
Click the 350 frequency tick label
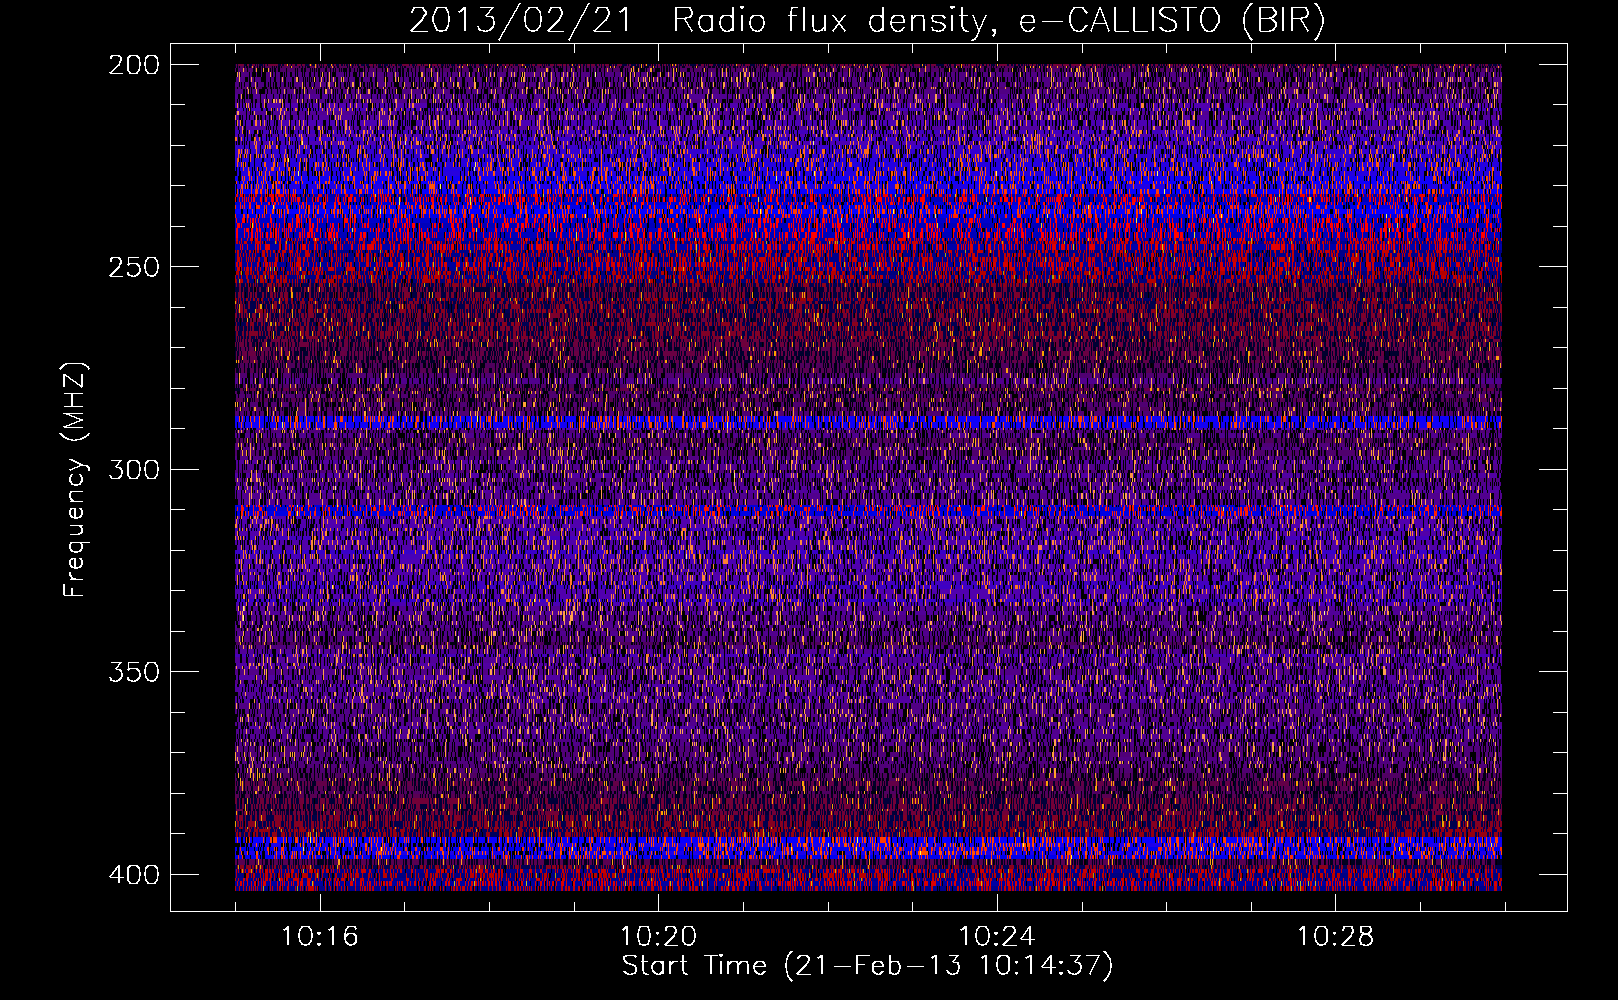(133, 671)
